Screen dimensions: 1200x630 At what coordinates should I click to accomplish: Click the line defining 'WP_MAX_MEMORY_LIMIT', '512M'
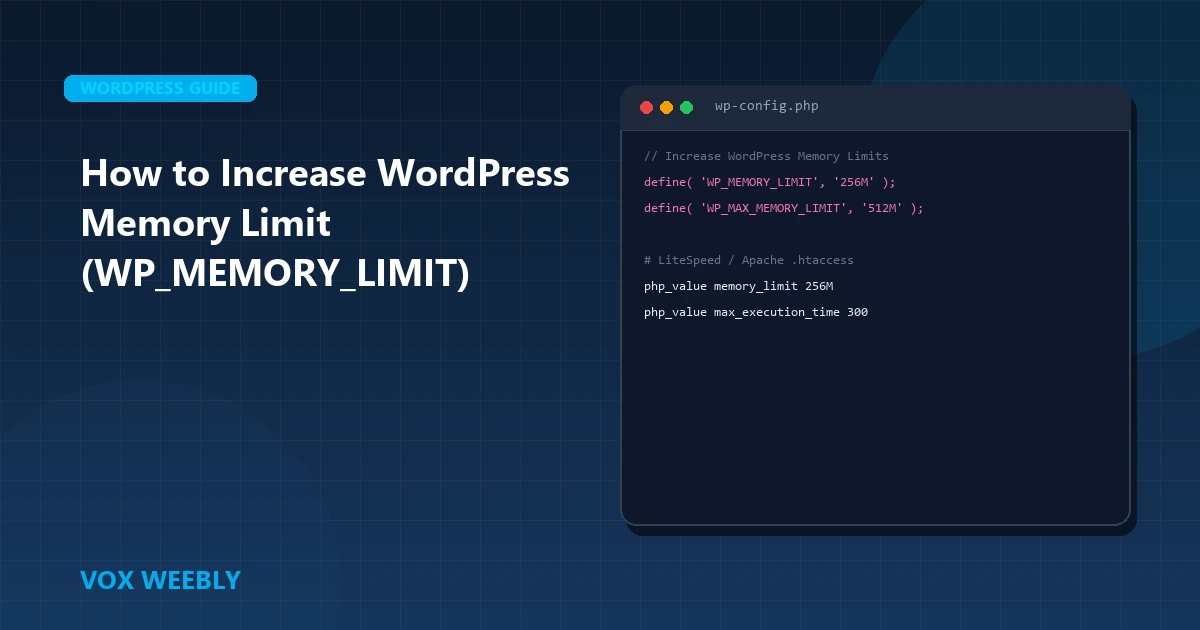(784, 208)
